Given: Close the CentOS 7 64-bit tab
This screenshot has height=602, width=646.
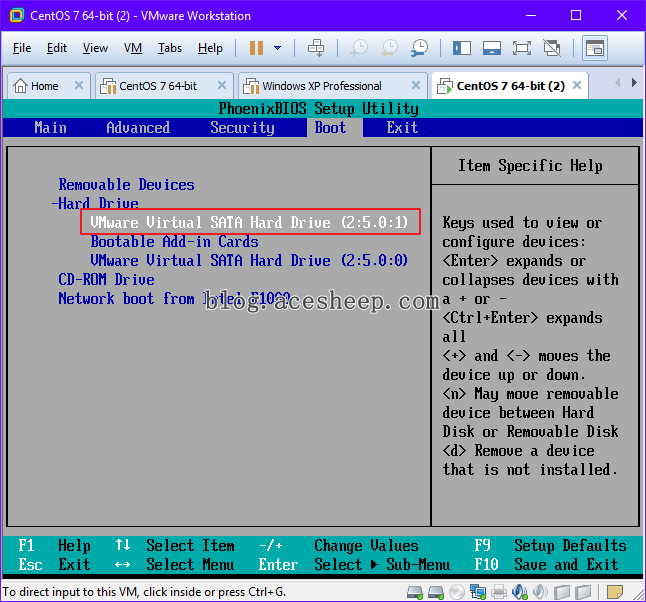Looking at the screenshot, I should [222, 85].
